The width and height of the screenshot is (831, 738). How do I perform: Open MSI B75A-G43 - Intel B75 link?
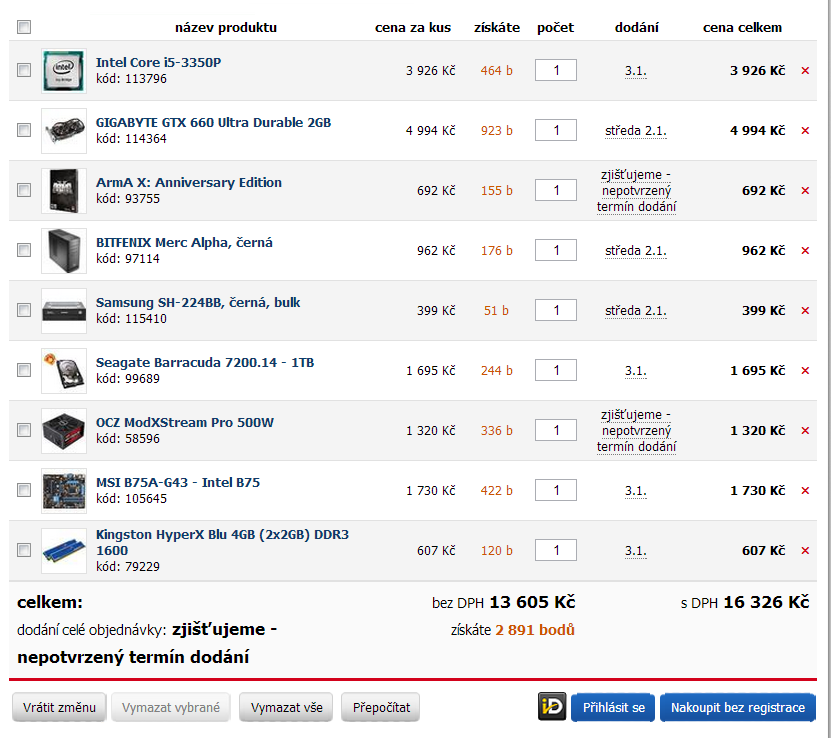[178, 483]
